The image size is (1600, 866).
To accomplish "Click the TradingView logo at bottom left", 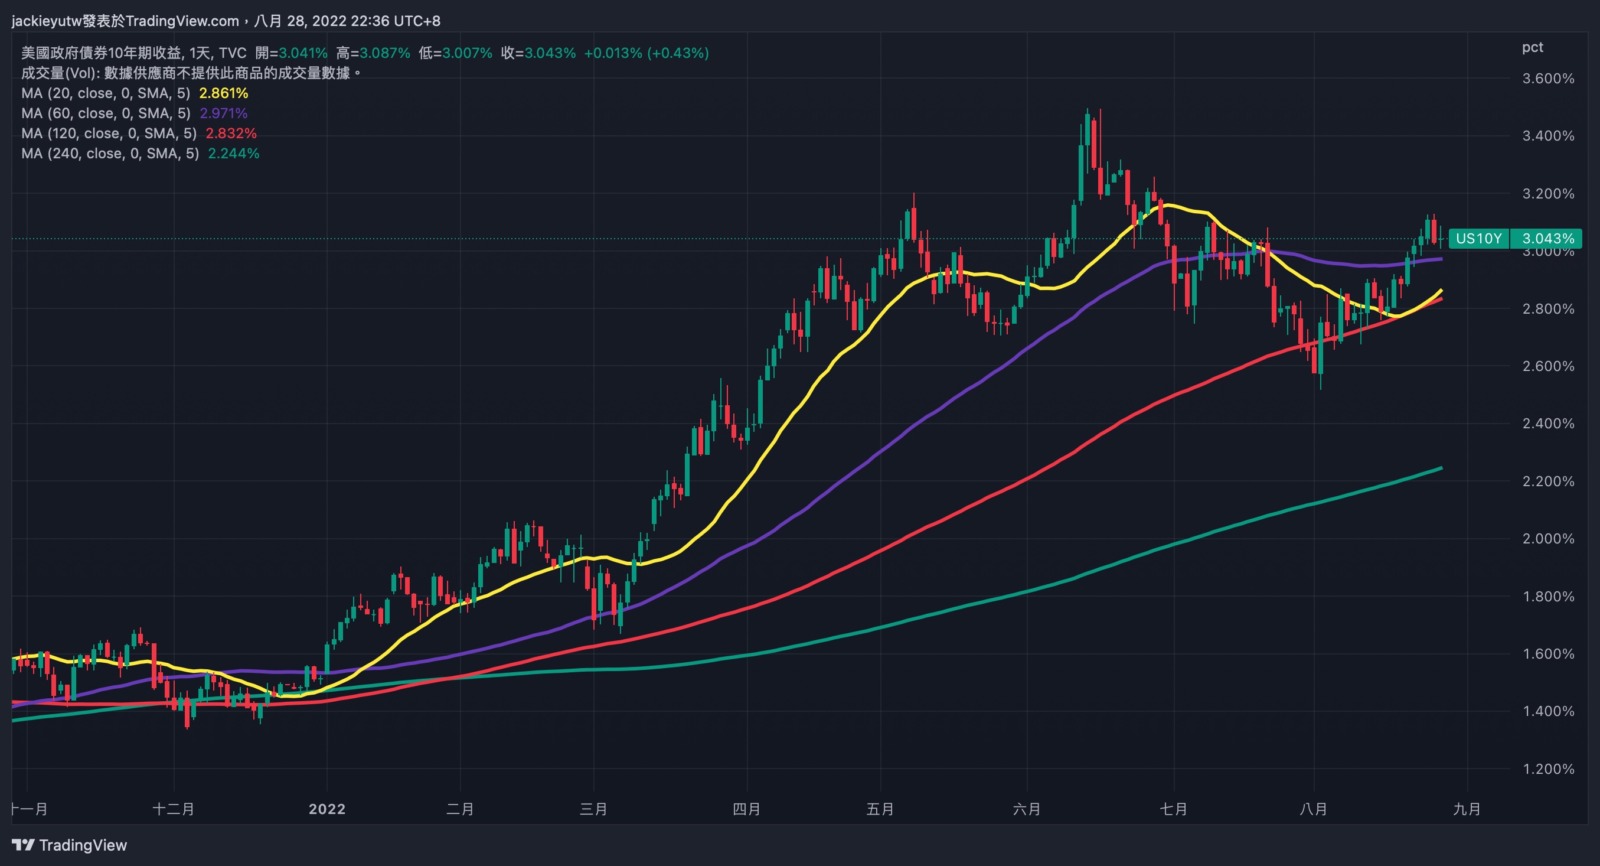I will [x=70, y=845].
